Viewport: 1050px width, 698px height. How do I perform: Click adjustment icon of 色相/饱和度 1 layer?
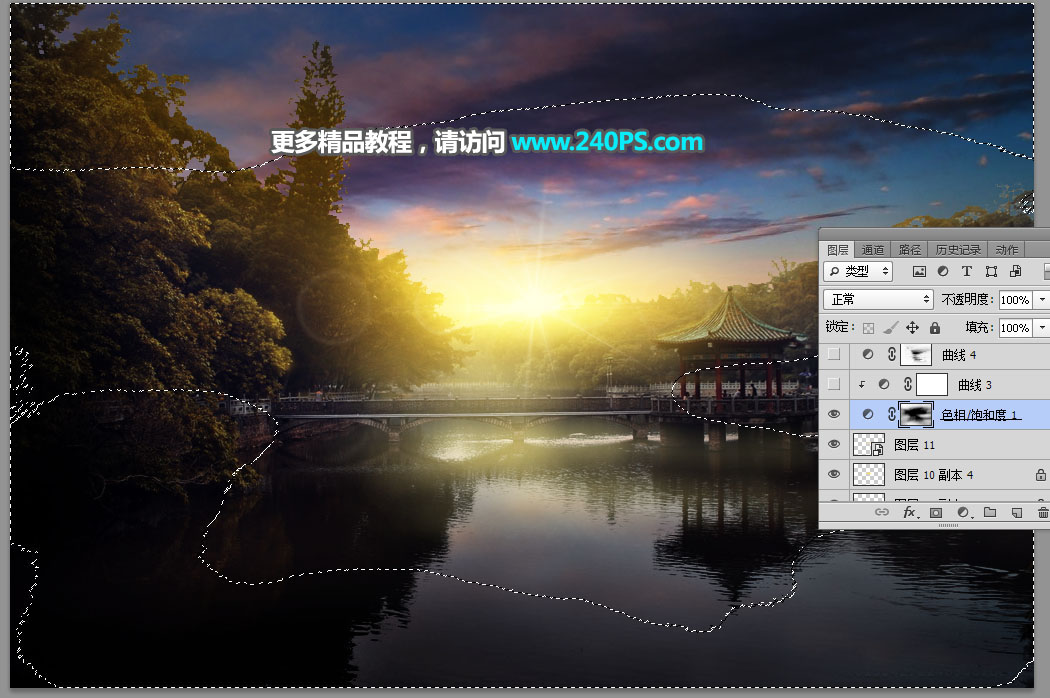pos(868,415)
